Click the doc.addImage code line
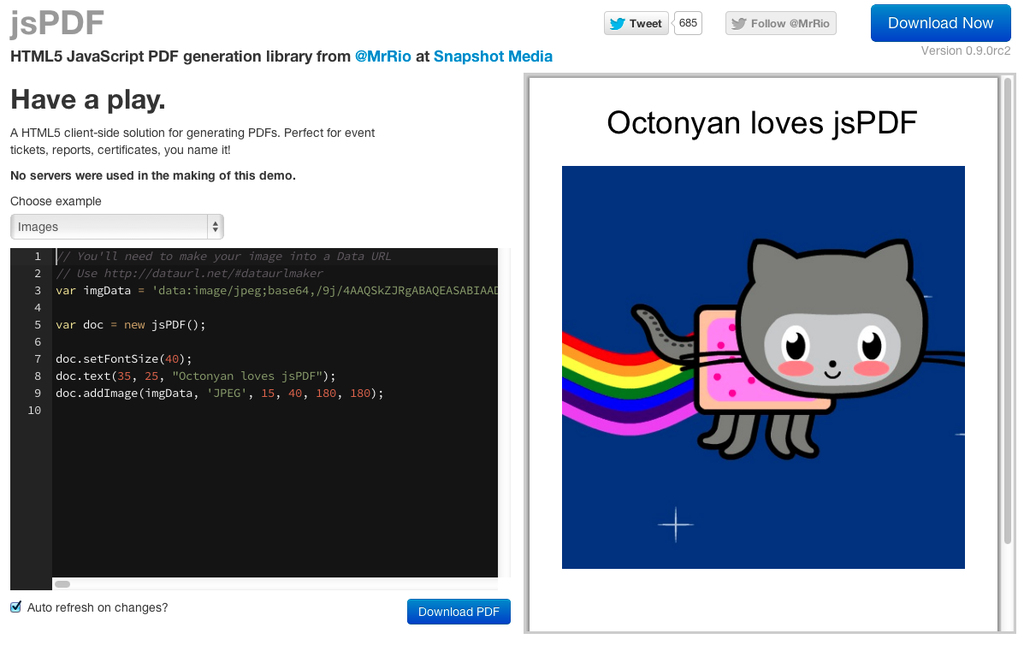This screenshot has width=1024, height=645. coord(219,393)
